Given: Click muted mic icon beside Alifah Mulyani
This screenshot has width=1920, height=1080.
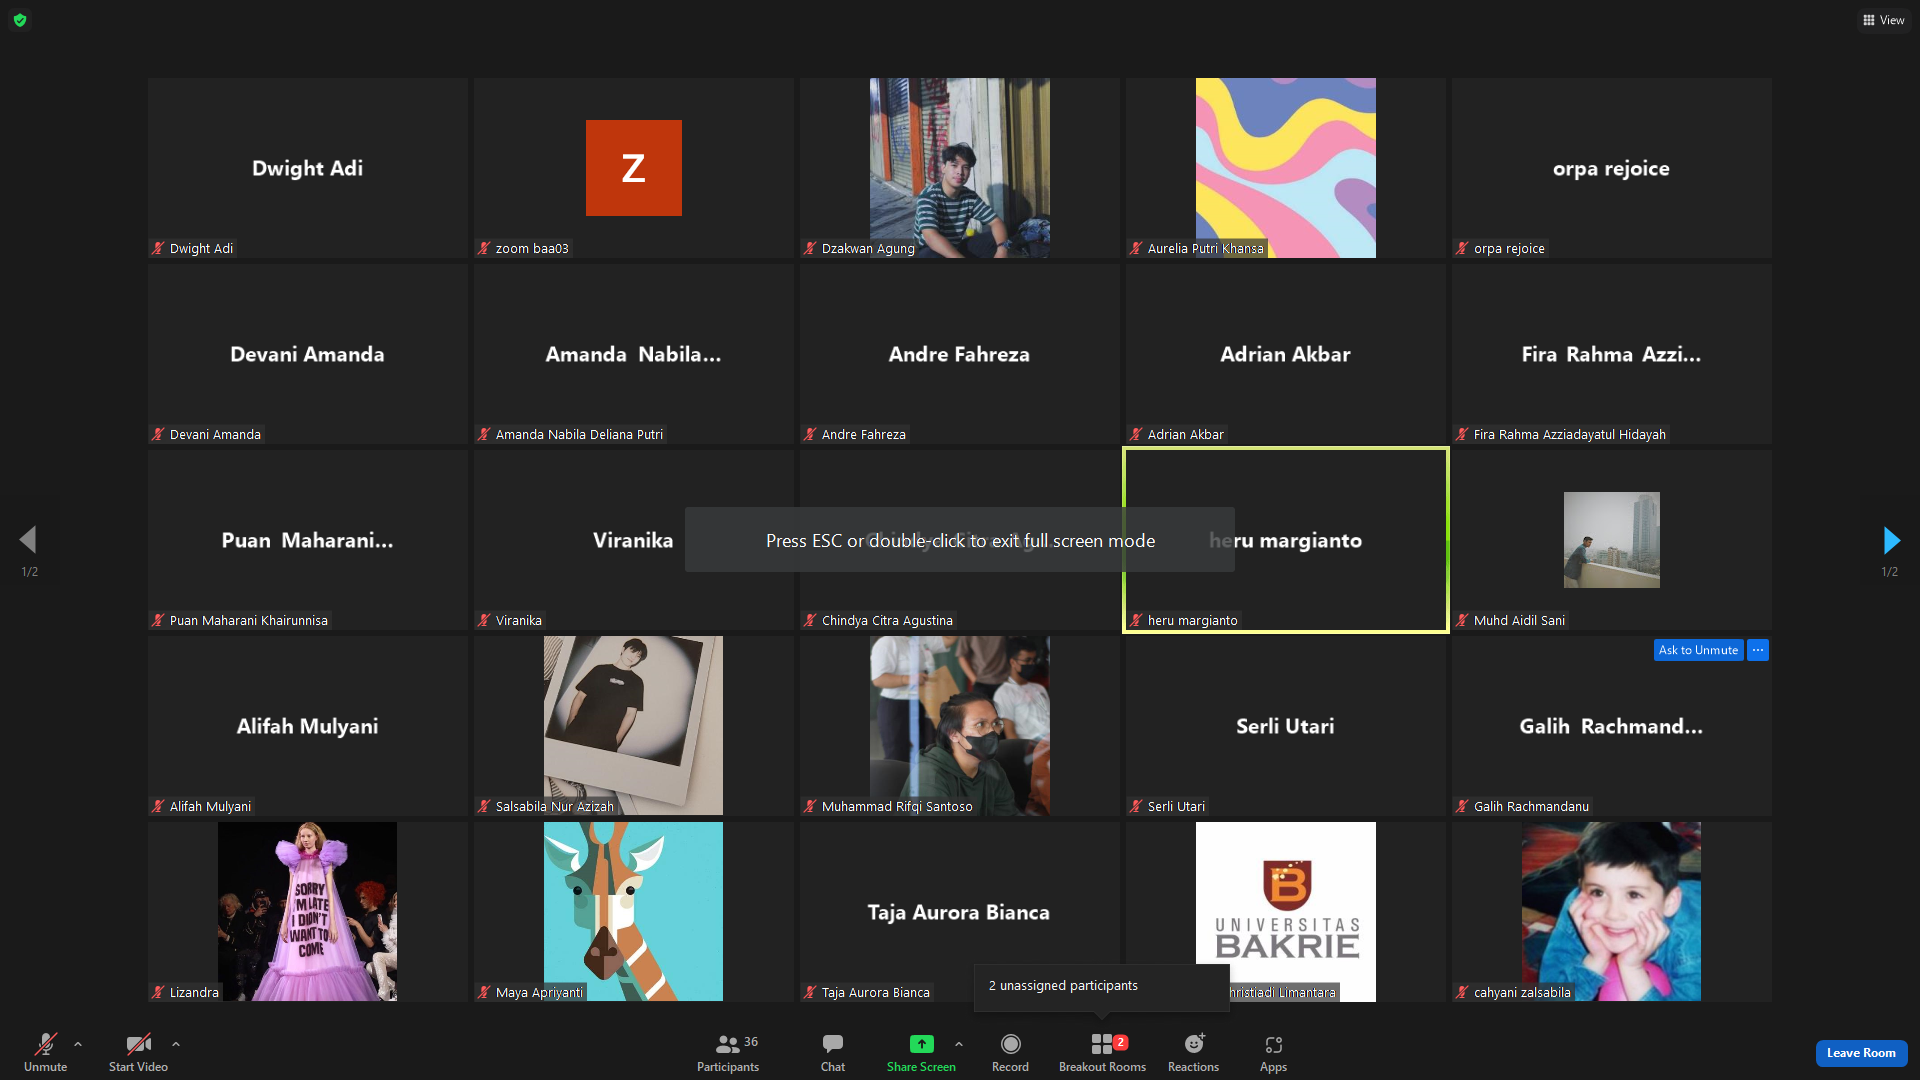Looking at the screenshot, I should [x=158, y=807].
